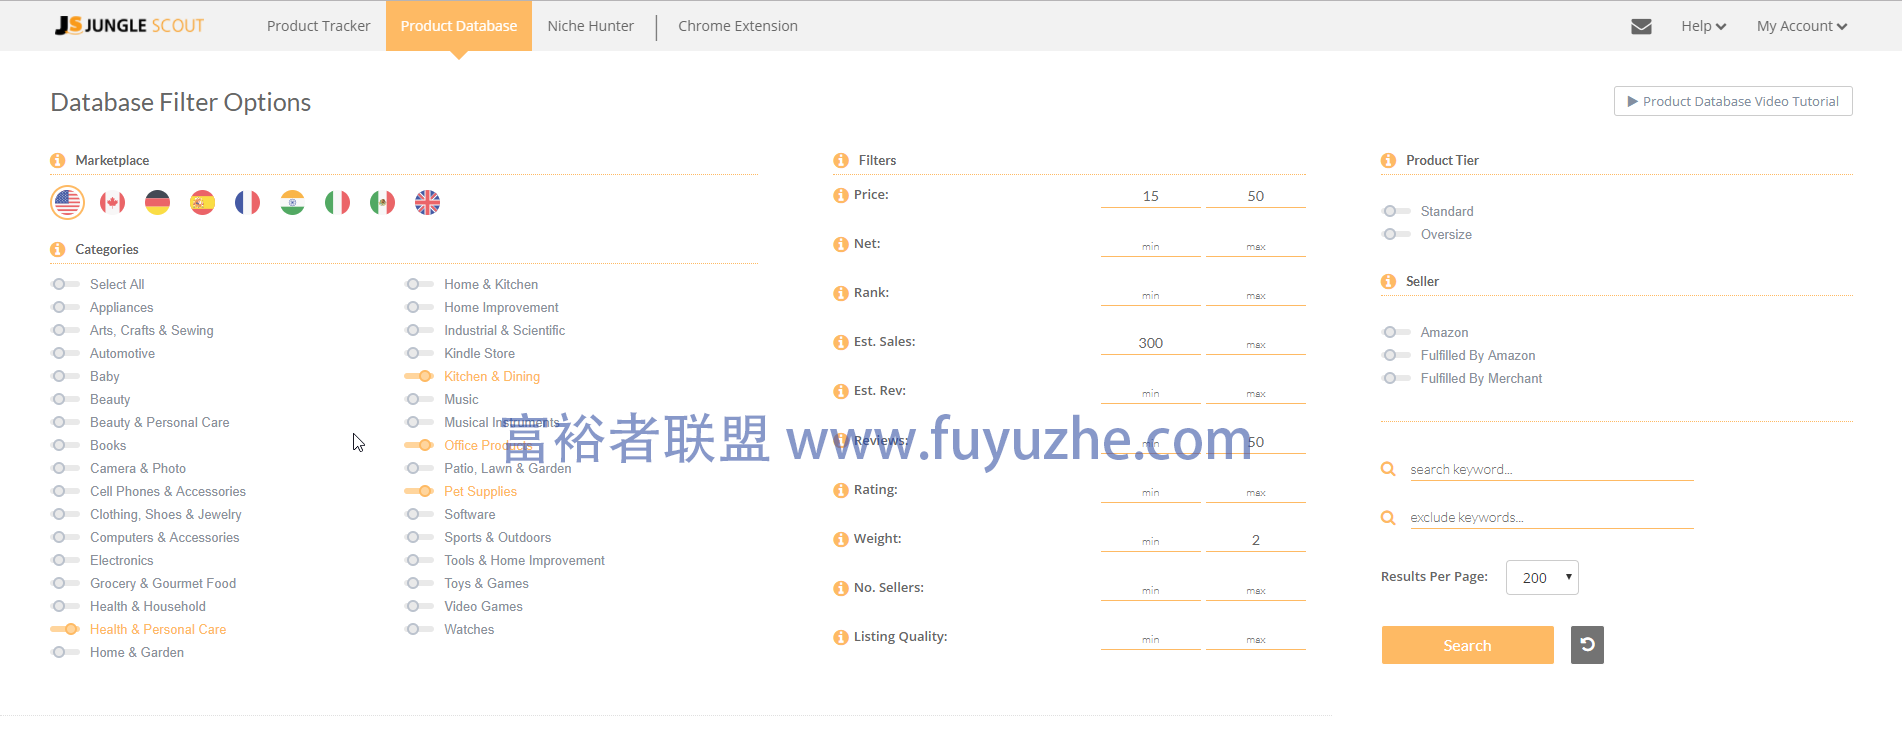1902x751 pixels.
Task: Turn on the Toys & Games toggle
Action: click(x=419, y=583)
